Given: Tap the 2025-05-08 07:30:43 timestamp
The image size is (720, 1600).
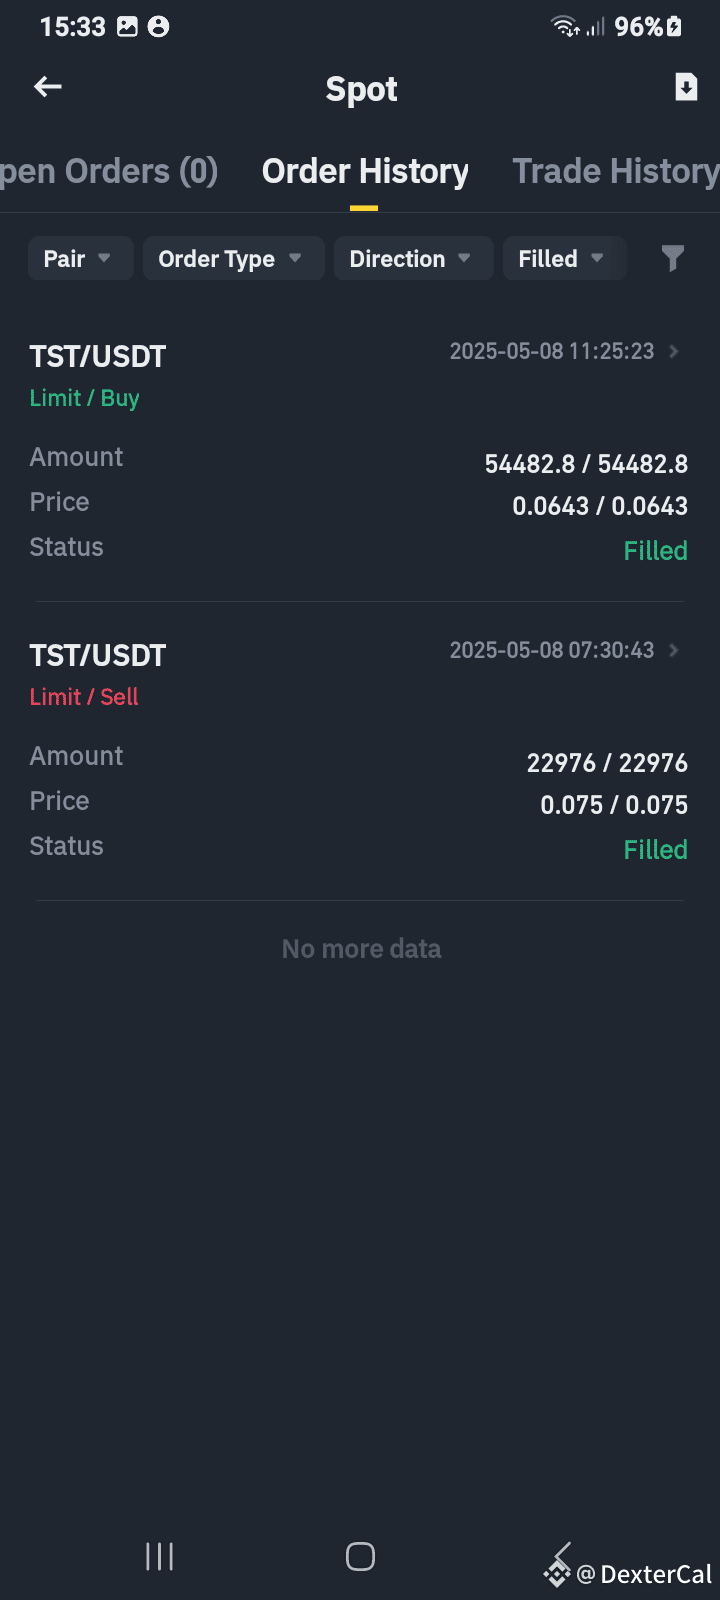Looking at the screenshot, I should (552, 650).
